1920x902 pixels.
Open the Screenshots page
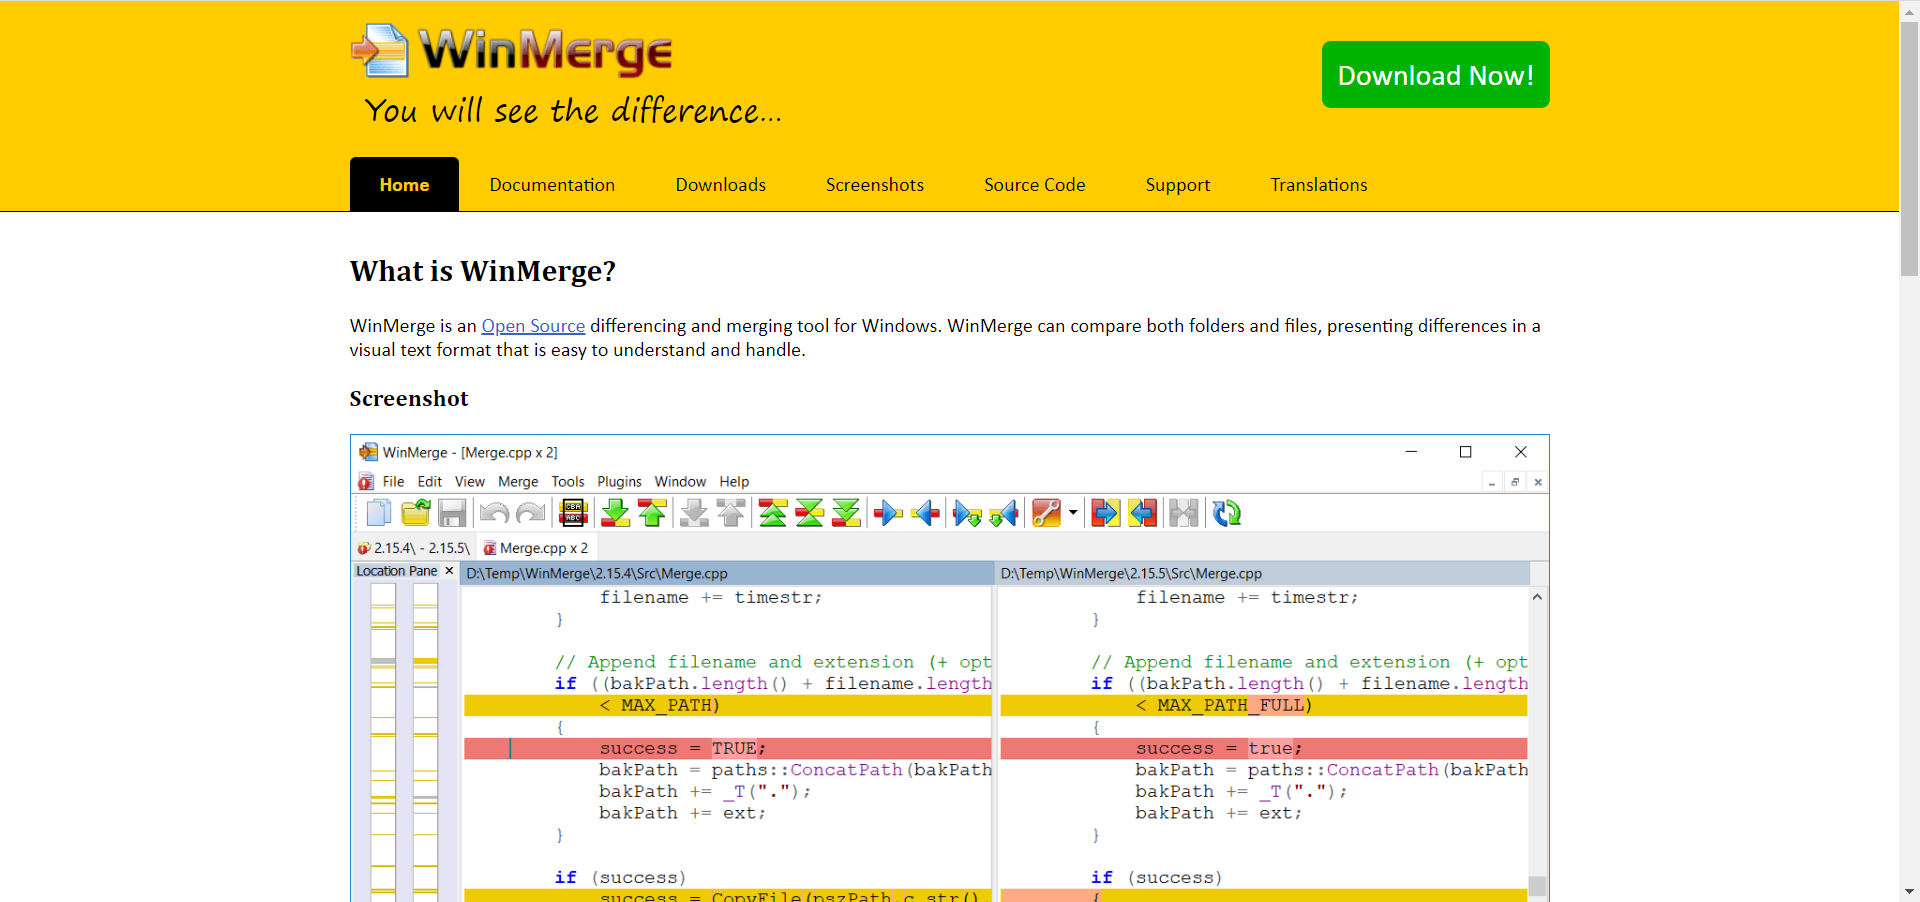(875, 185)
